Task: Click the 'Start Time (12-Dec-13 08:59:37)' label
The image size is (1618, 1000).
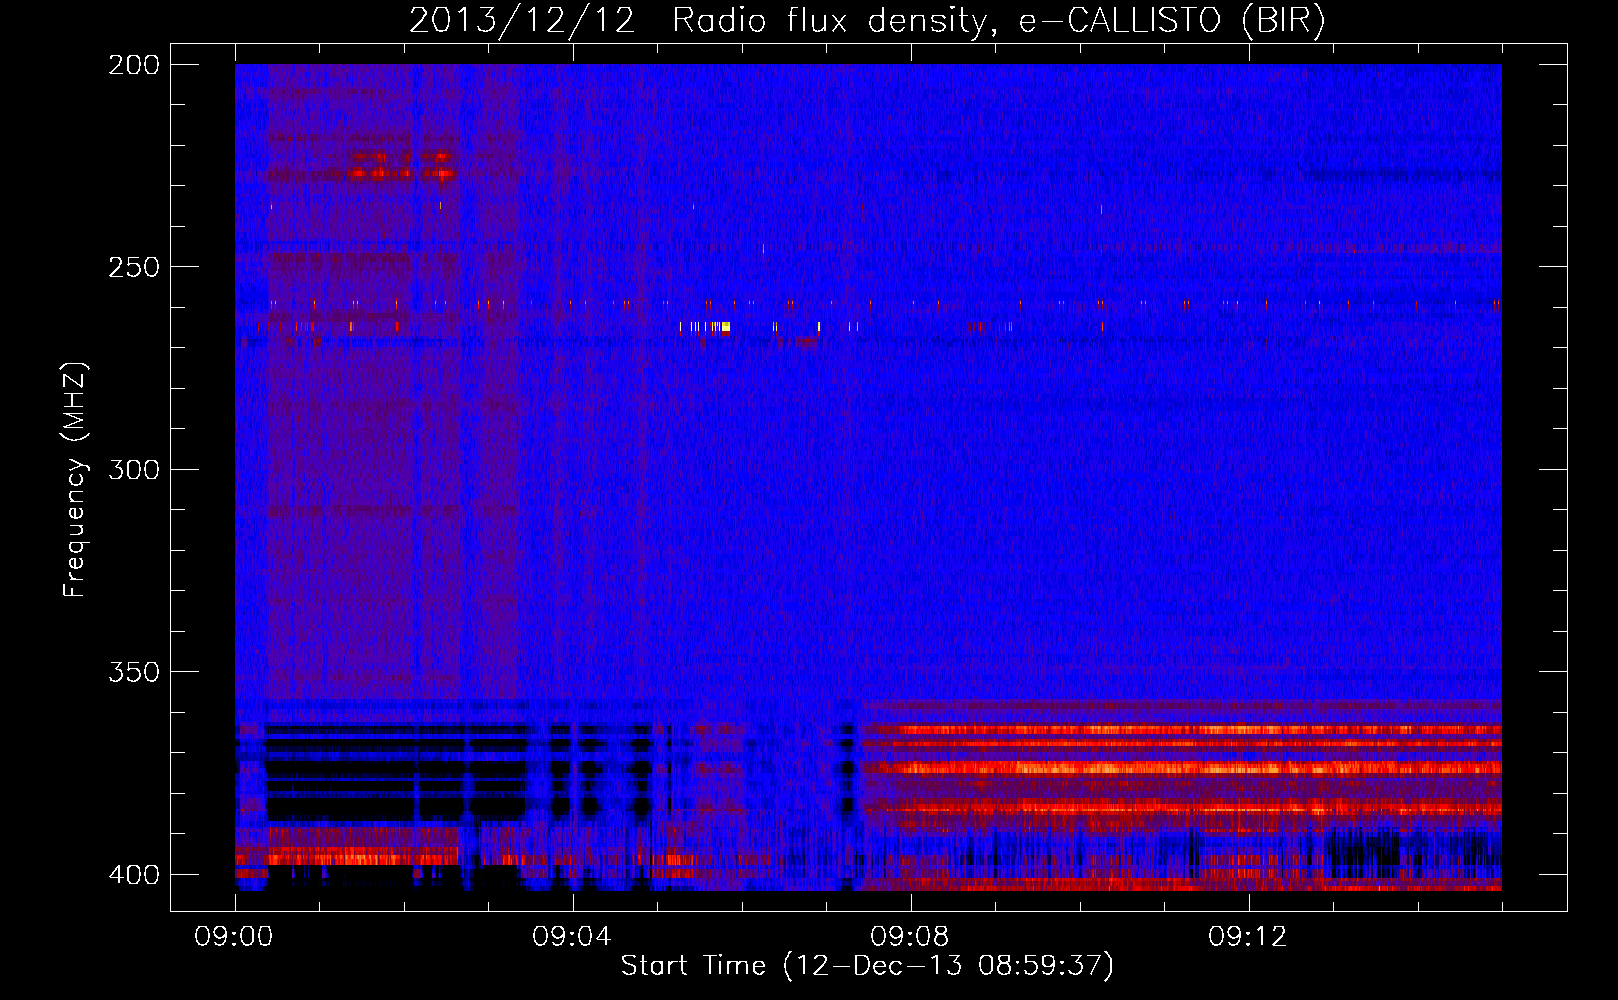Action: point(867,966)
